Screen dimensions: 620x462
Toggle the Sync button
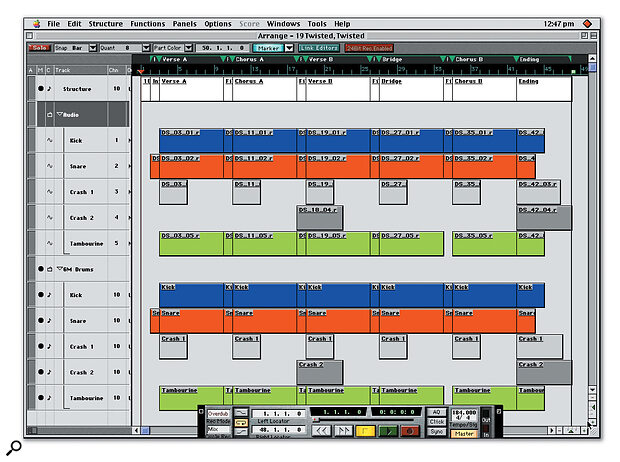(x=437, y=432)
